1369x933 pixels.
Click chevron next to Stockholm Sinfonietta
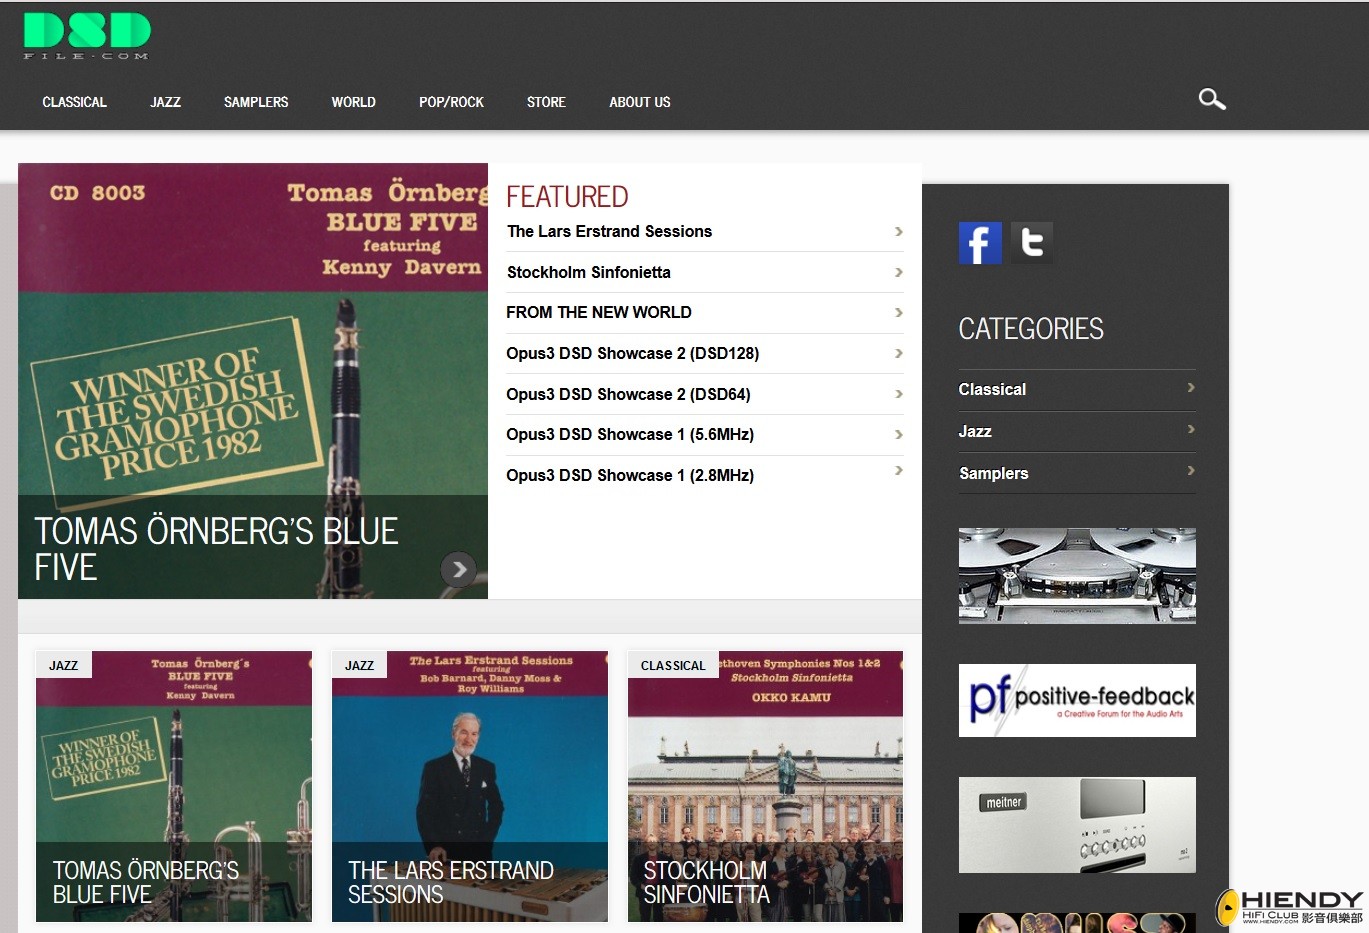pos(898,272)
